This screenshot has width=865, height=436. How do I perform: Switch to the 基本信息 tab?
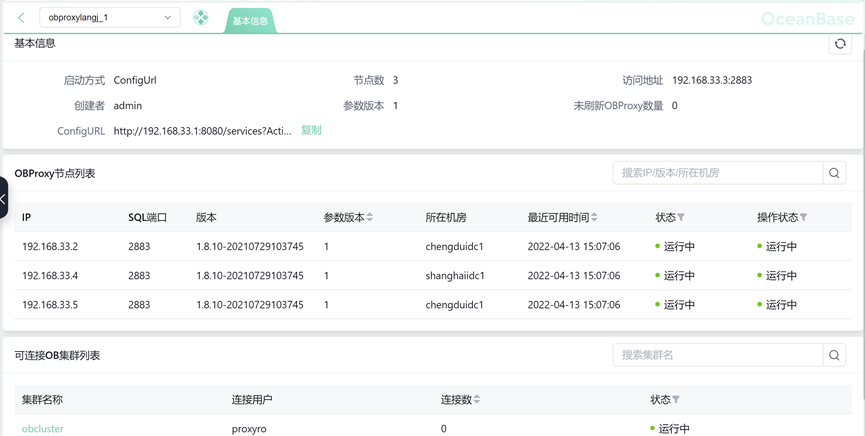250,21
